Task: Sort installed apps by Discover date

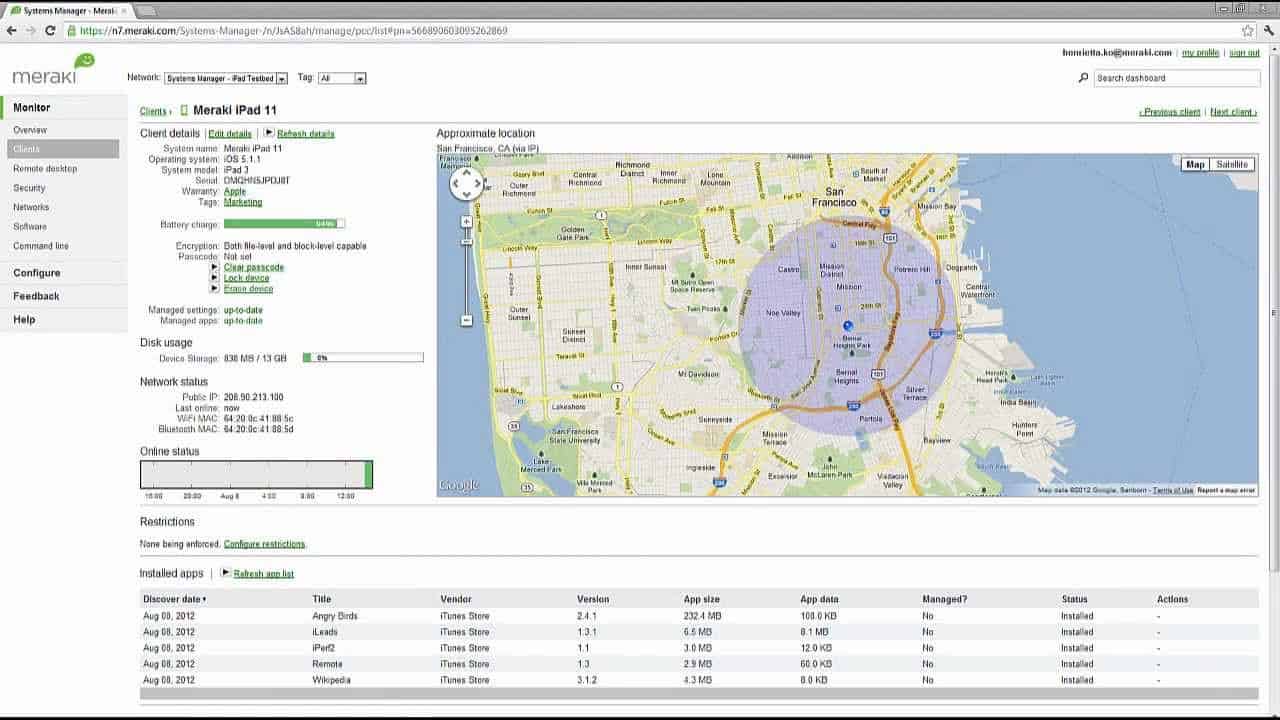Action: (175, 599)
